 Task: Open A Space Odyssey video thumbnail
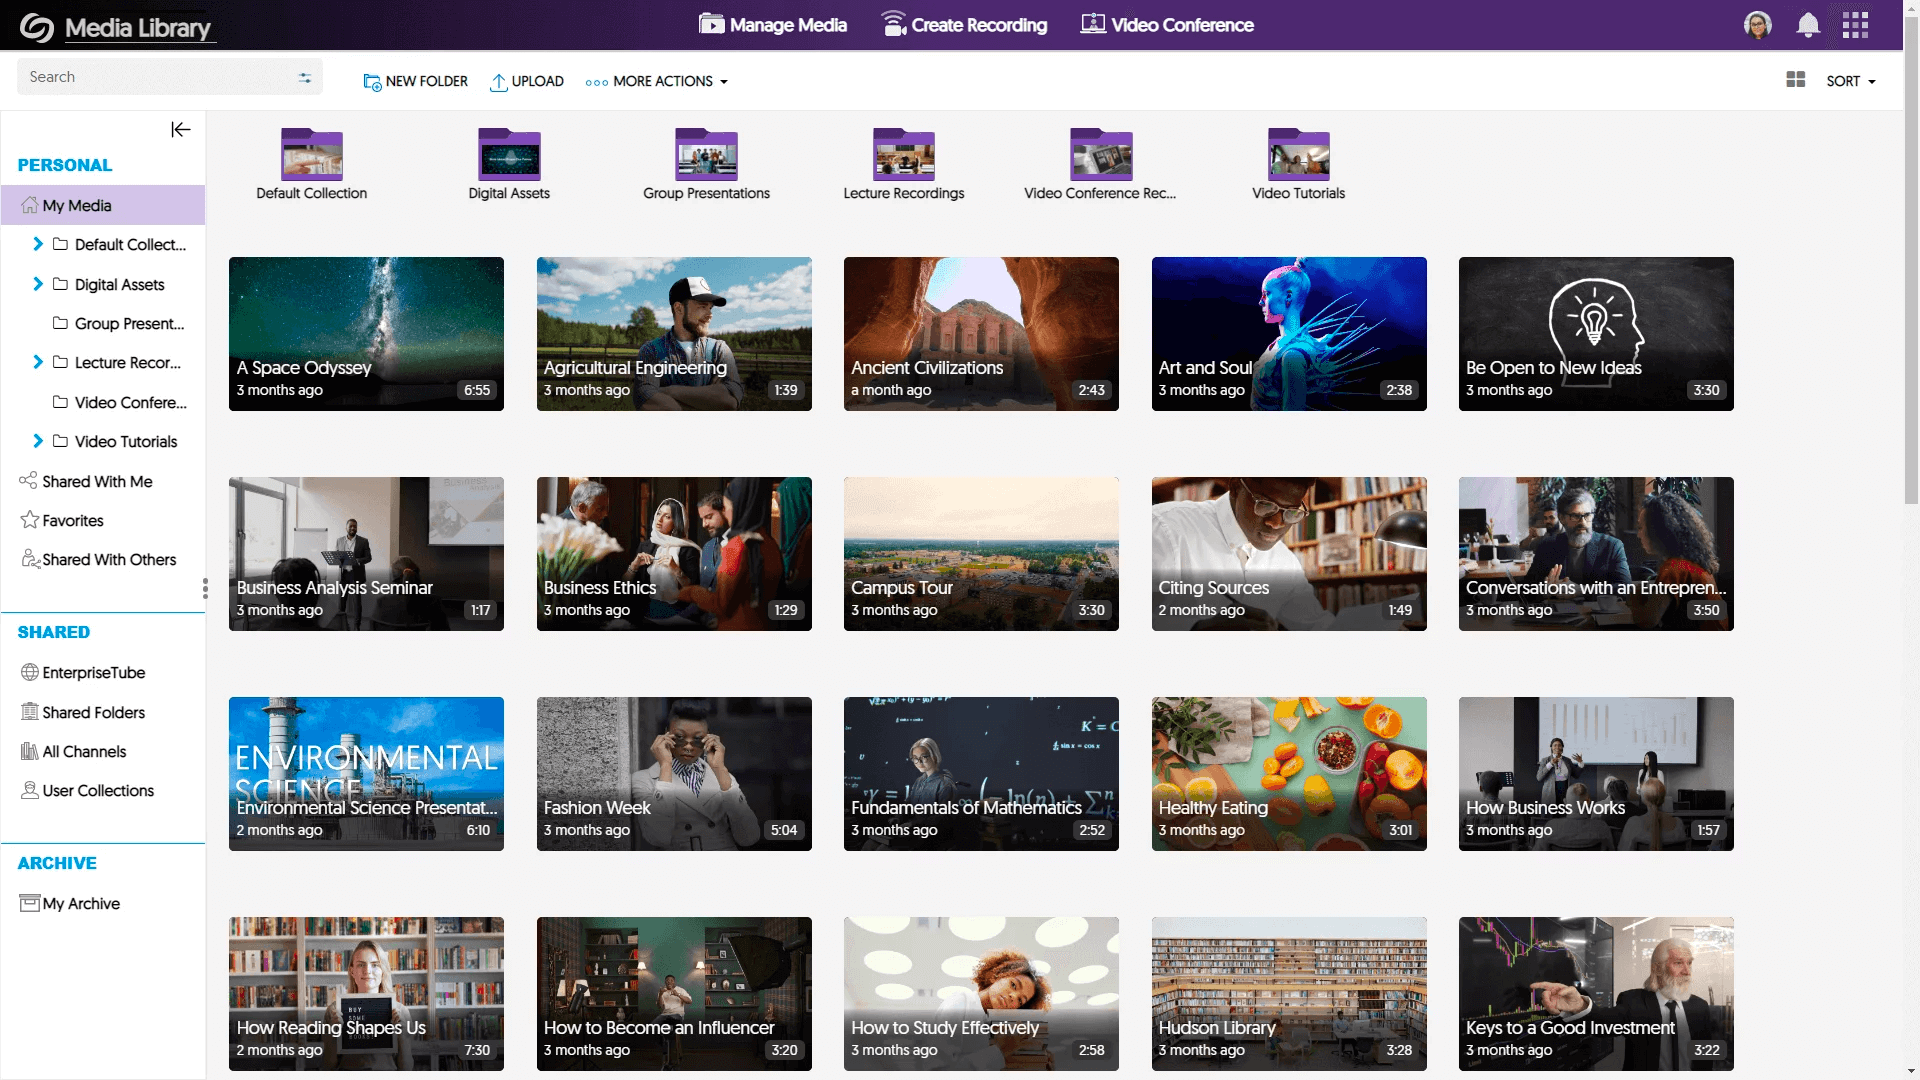366,334
